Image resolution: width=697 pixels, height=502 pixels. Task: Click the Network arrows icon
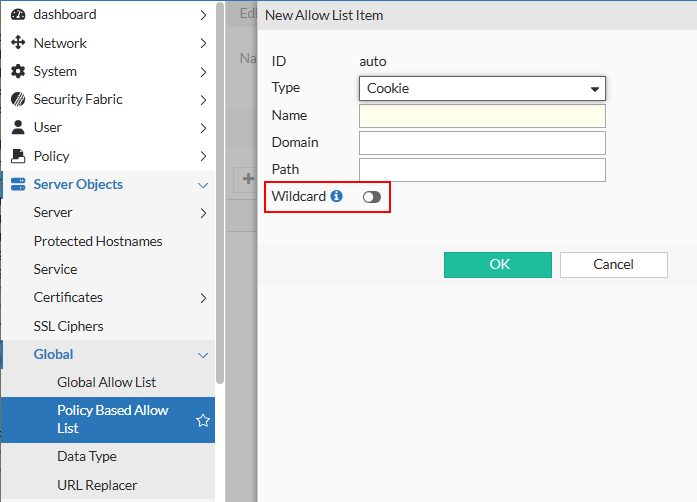click(x=17, y=43)
